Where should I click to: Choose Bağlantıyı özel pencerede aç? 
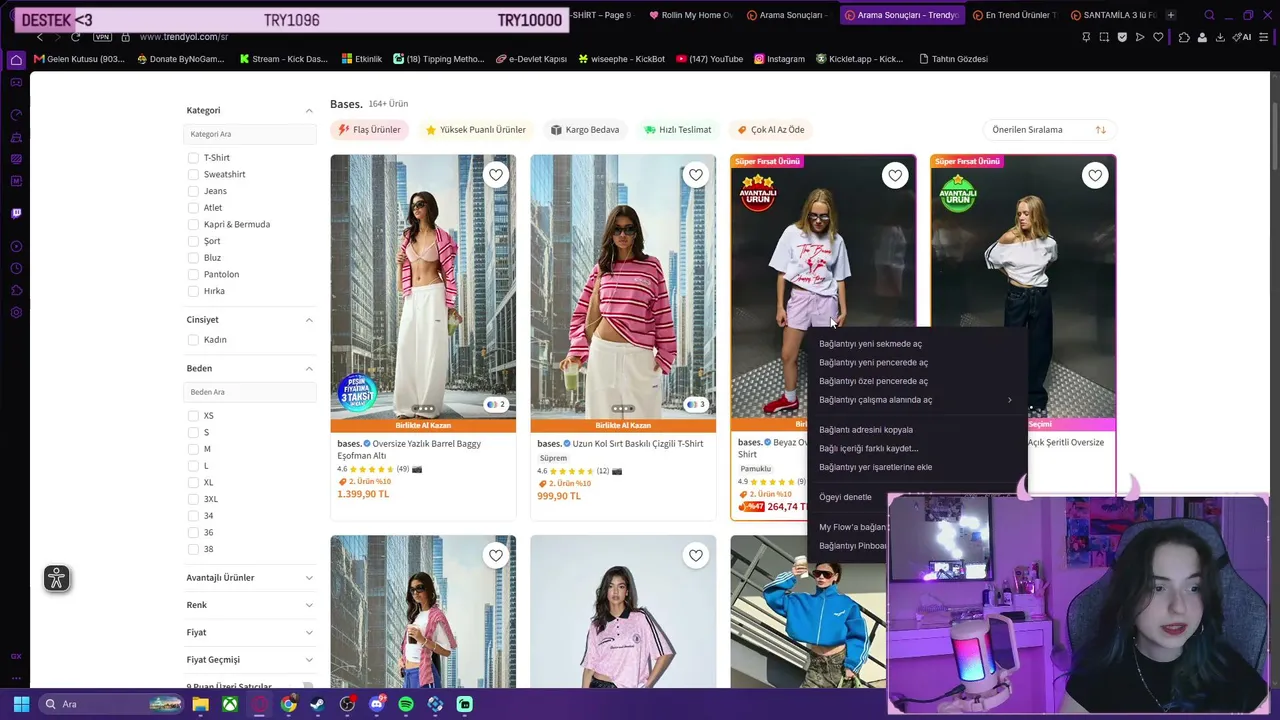[x=916, y=381]
